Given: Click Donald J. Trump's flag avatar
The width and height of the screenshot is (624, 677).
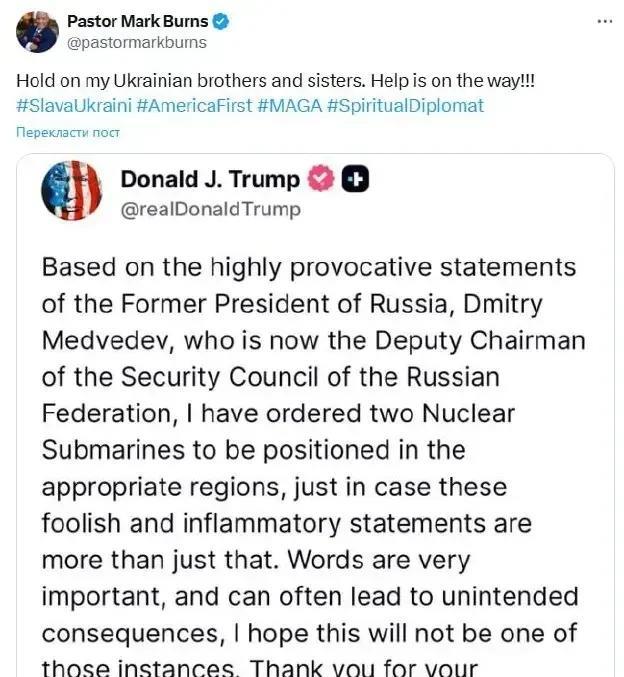Looking at the screenshot, I should pos(73,190).
